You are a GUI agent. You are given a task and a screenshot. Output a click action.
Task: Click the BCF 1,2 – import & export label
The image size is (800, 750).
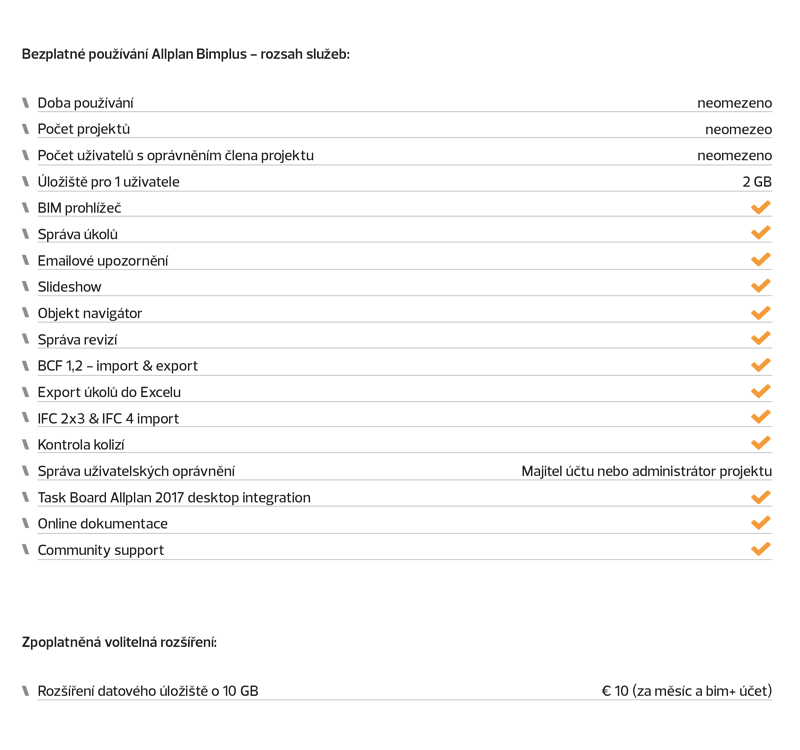click(x=117, y=366)
